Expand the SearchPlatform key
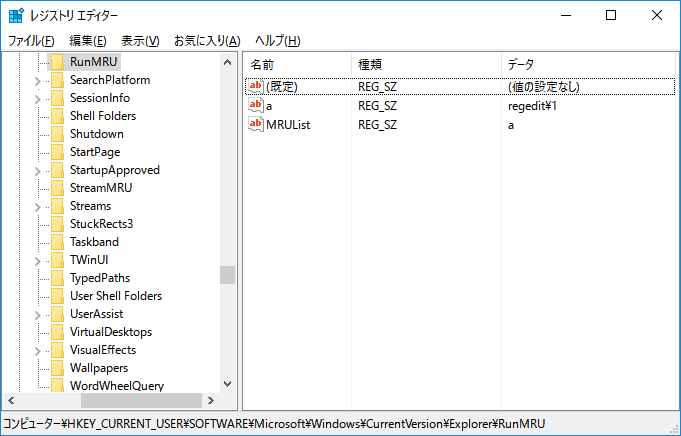This screenshot has height=436, width=681. click(37, 81)
